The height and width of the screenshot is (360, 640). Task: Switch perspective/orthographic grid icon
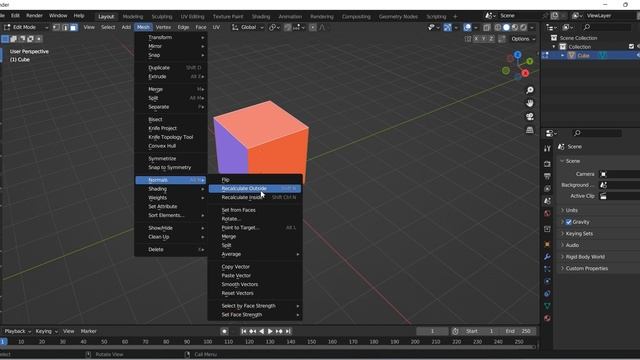point(530,130)
